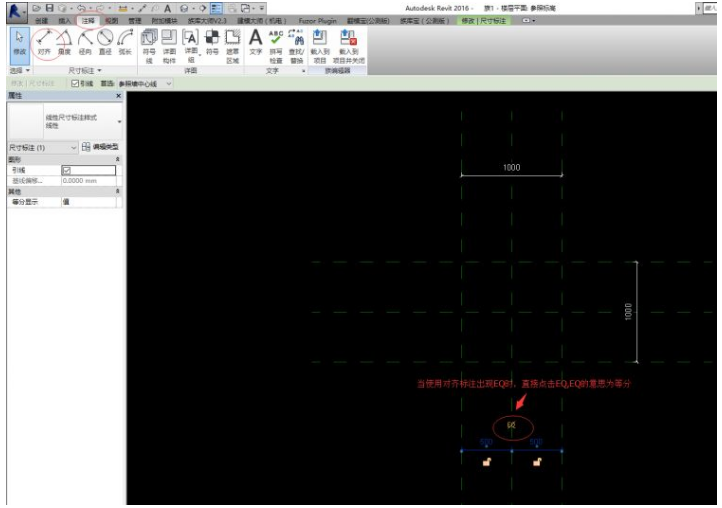
Task: Click the 文字 text tool
Action: (255, 42)
